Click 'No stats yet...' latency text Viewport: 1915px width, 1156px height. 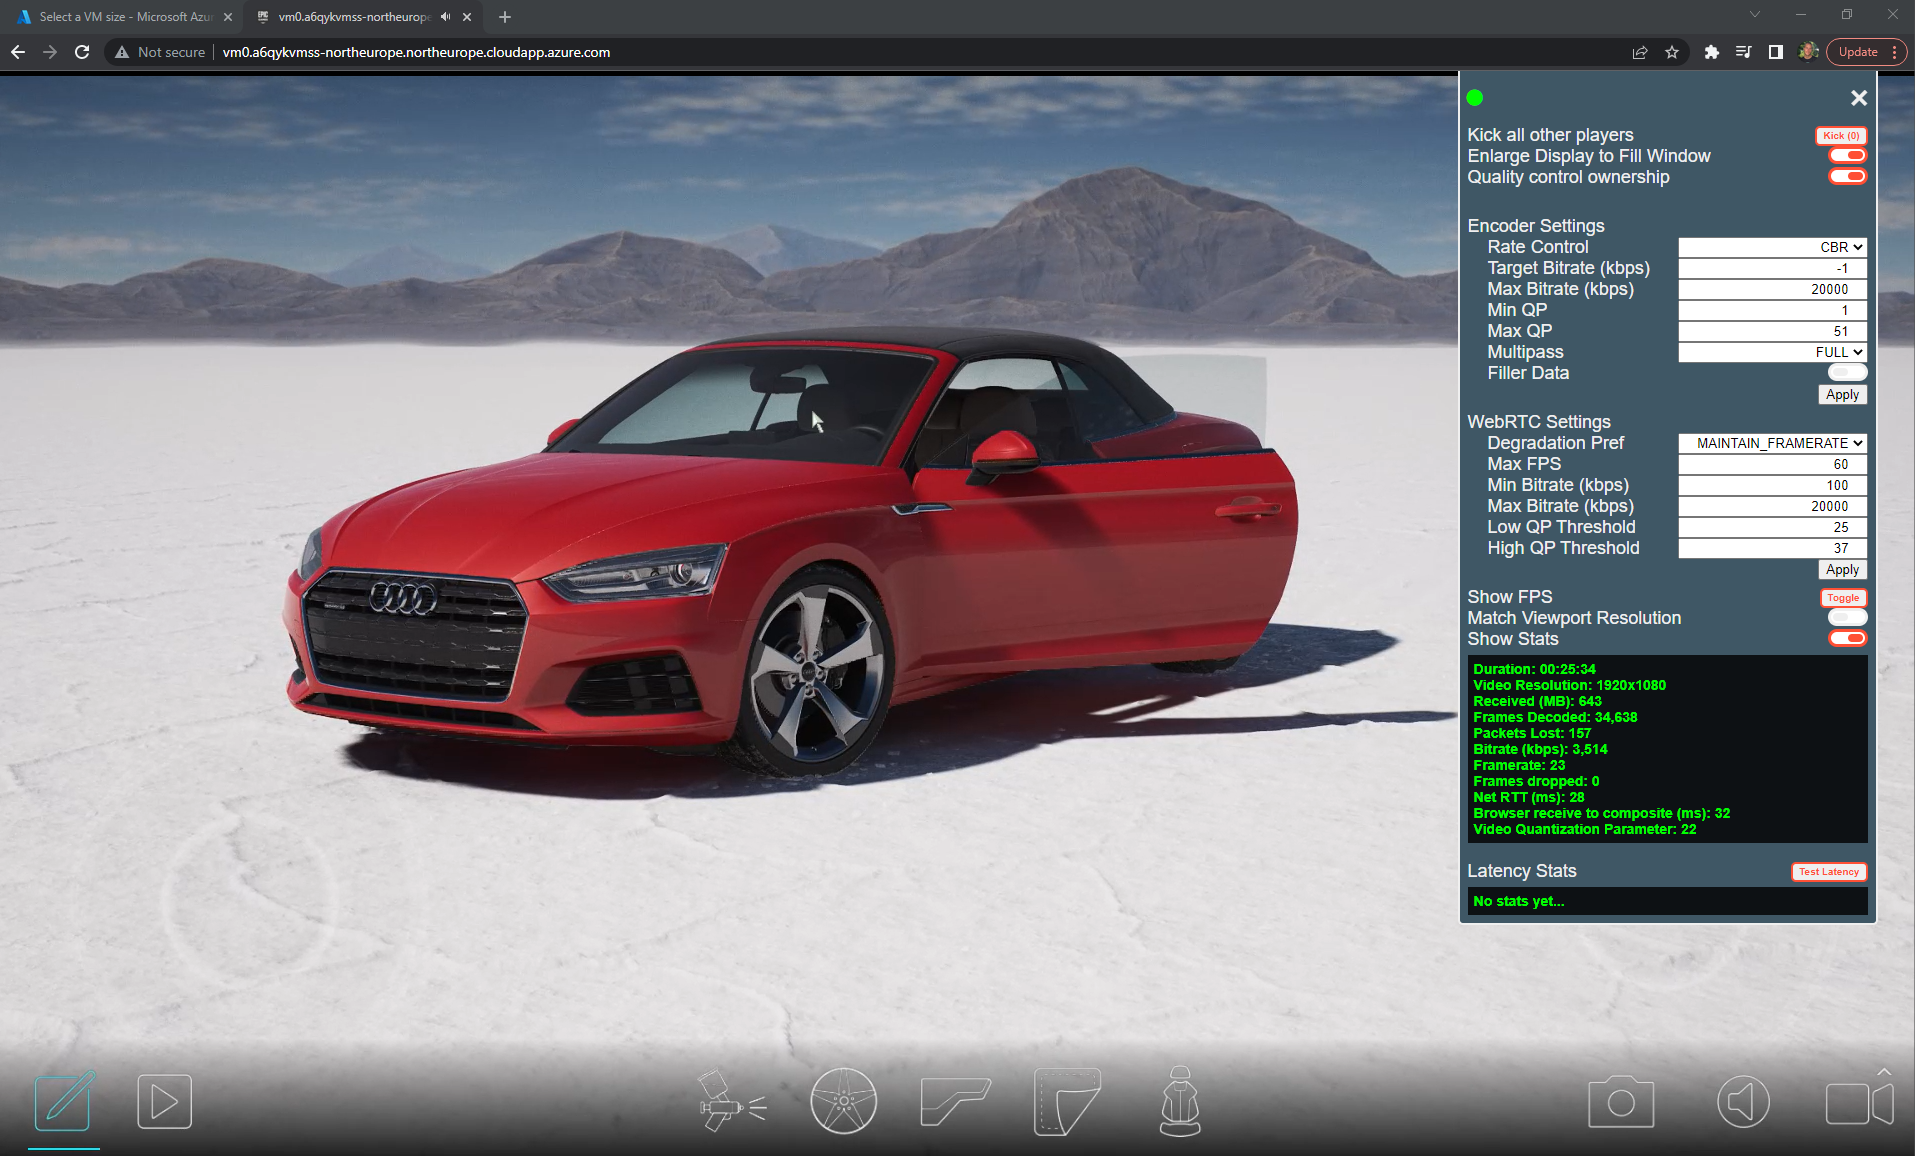pos(1518,901)
